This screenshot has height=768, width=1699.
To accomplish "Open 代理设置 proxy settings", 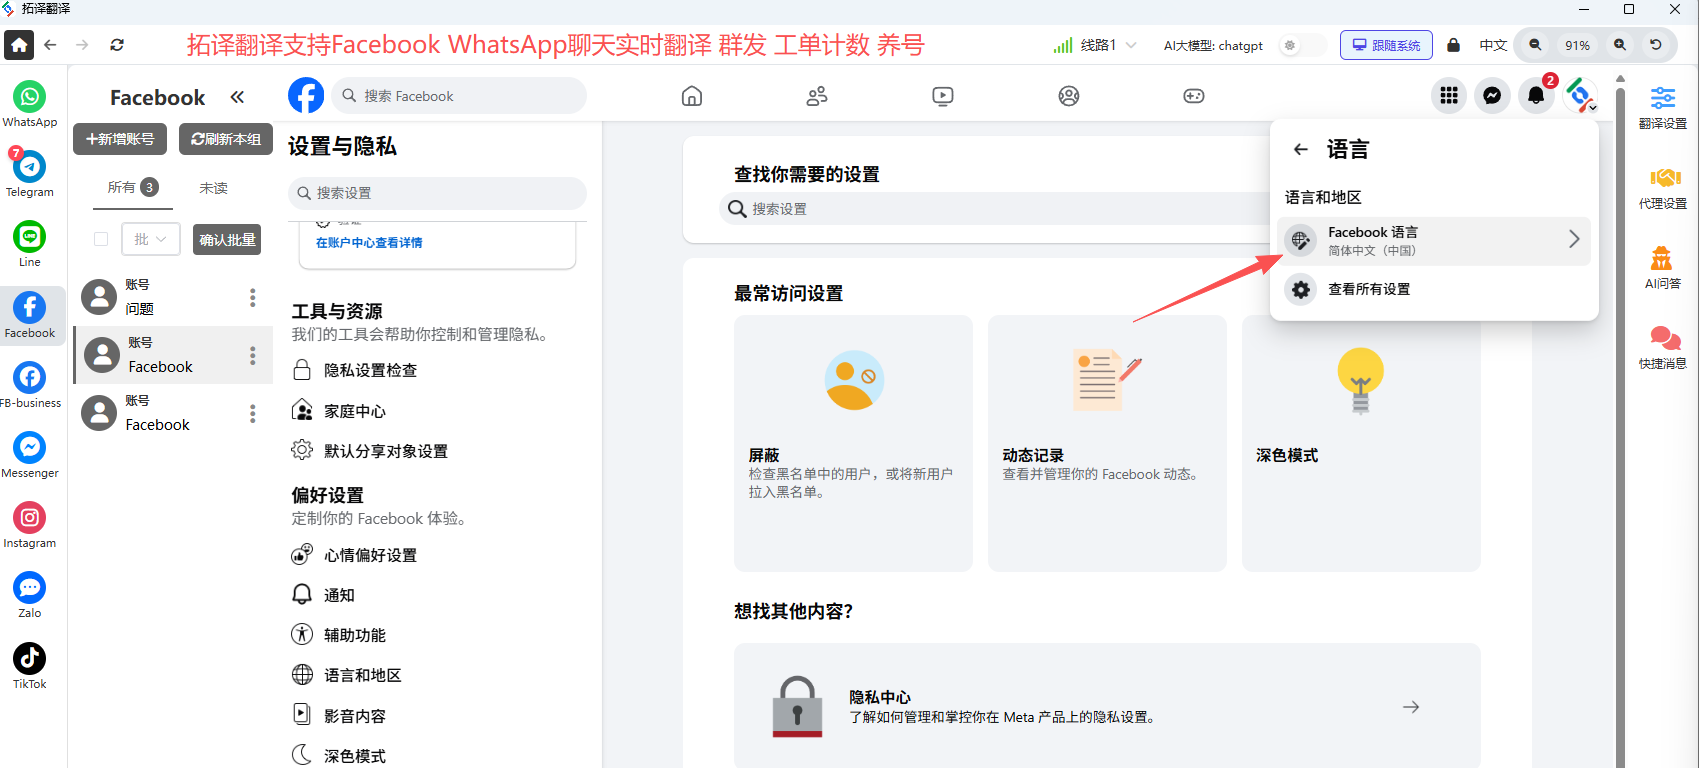I will pos(1663,187).
